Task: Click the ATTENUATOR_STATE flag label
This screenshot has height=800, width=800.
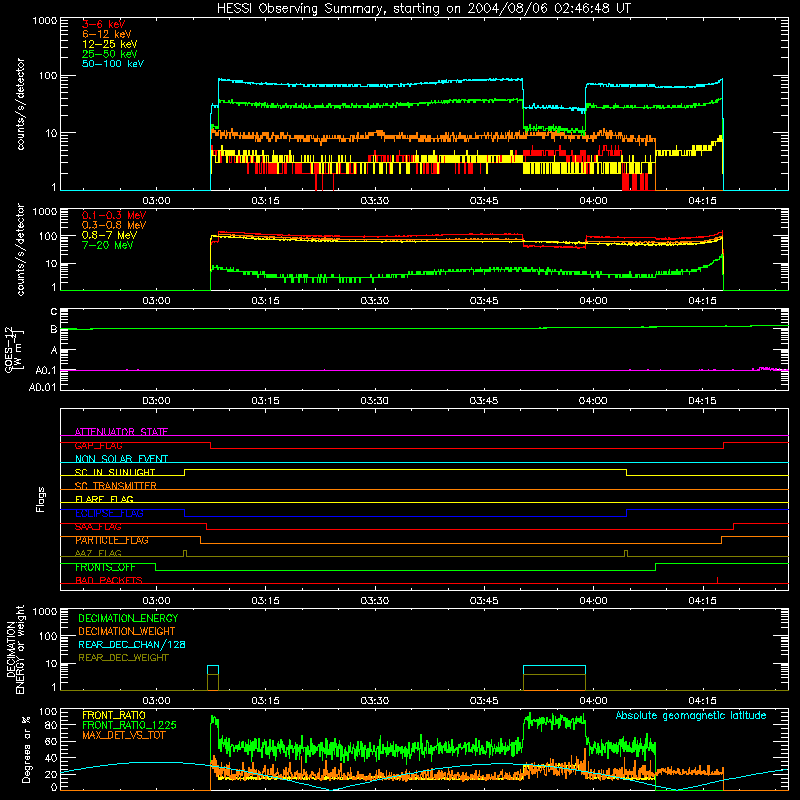Action: [121, 432]
